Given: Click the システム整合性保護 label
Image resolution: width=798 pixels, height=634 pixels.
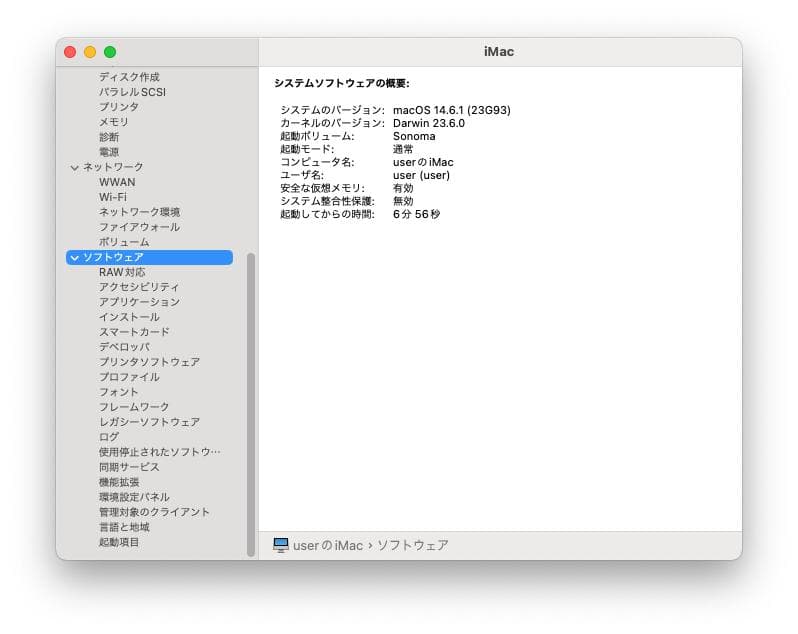Looking at the screenshot, I should point(328,201).
